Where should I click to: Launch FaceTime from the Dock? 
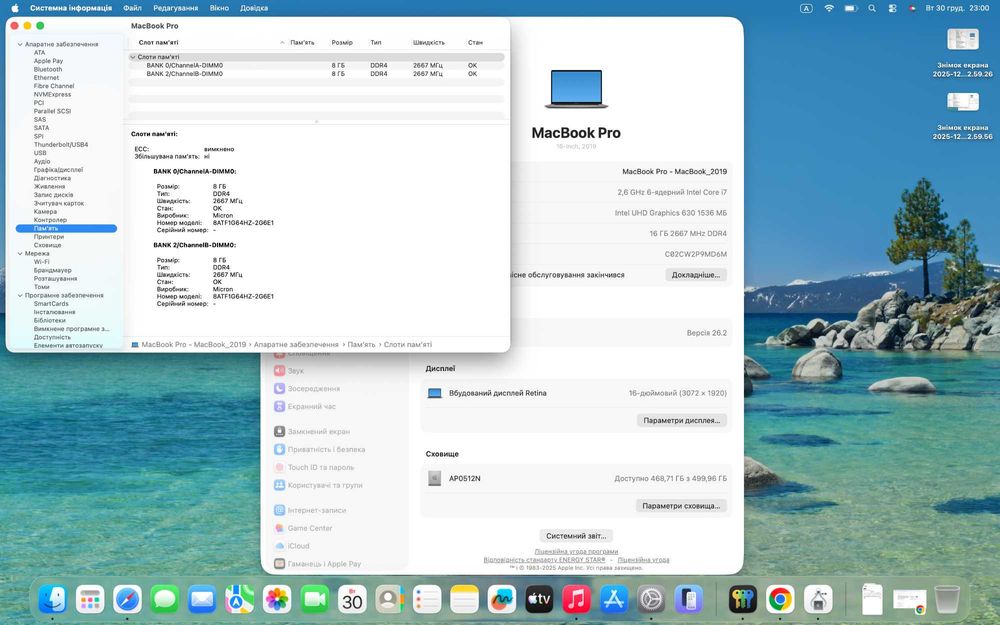pyautogui.click(x=314, y=599)
